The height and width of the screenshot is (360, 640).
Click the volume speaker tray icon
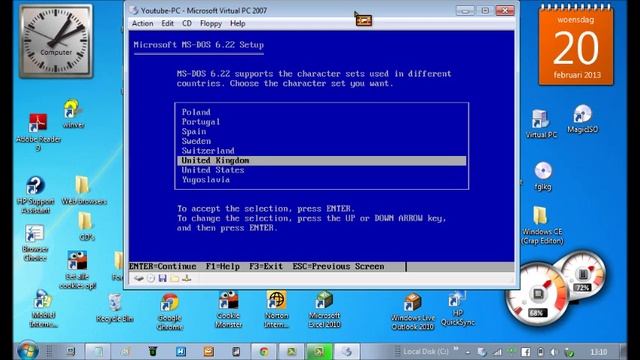click(554, 352)
